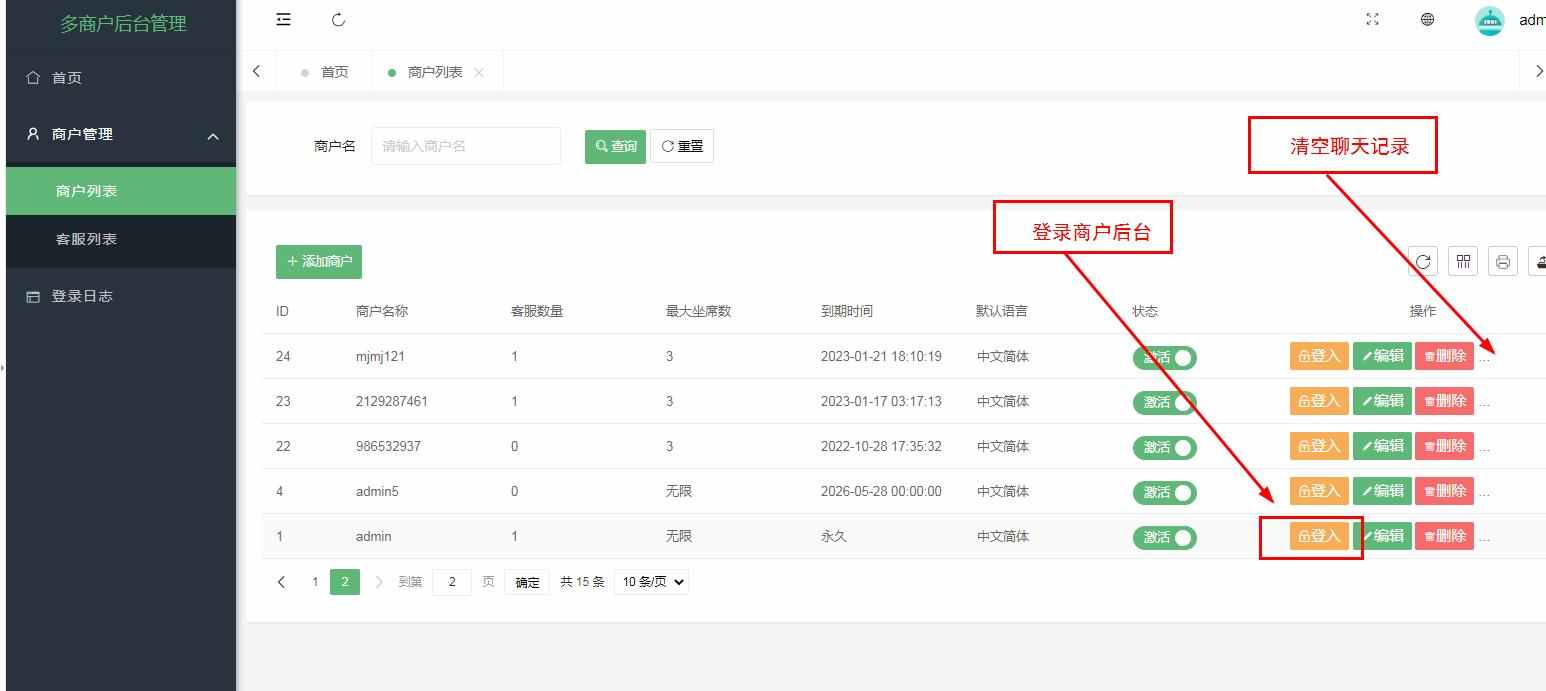Delete the admin merchant row
Viewport: 1546px width, 691px height.
[x=1444, y=536]
